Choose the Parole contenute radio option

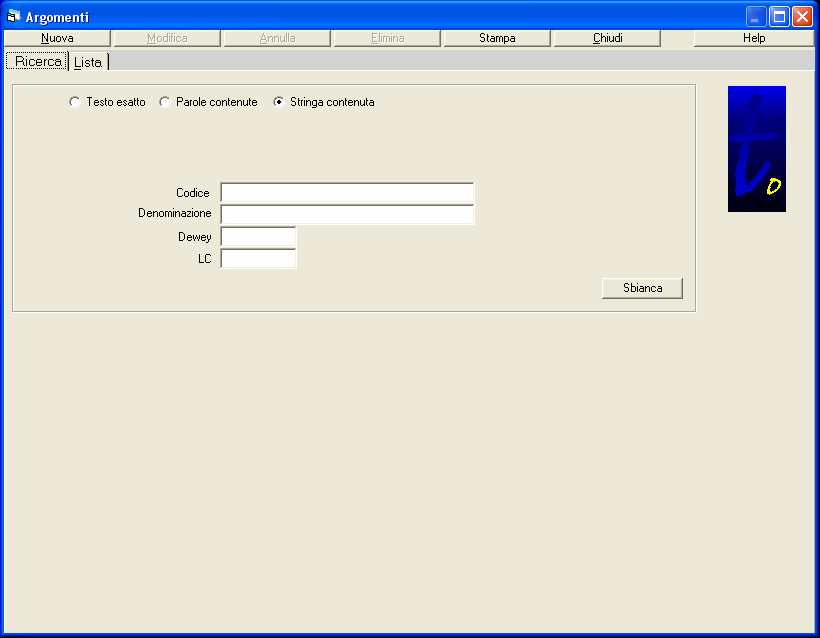165,102
